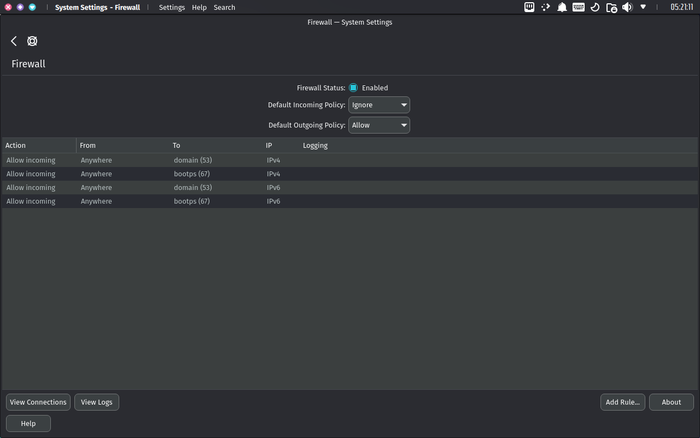
Task: Open notifications bell in system tray
Action: click(x=562, y=7)
